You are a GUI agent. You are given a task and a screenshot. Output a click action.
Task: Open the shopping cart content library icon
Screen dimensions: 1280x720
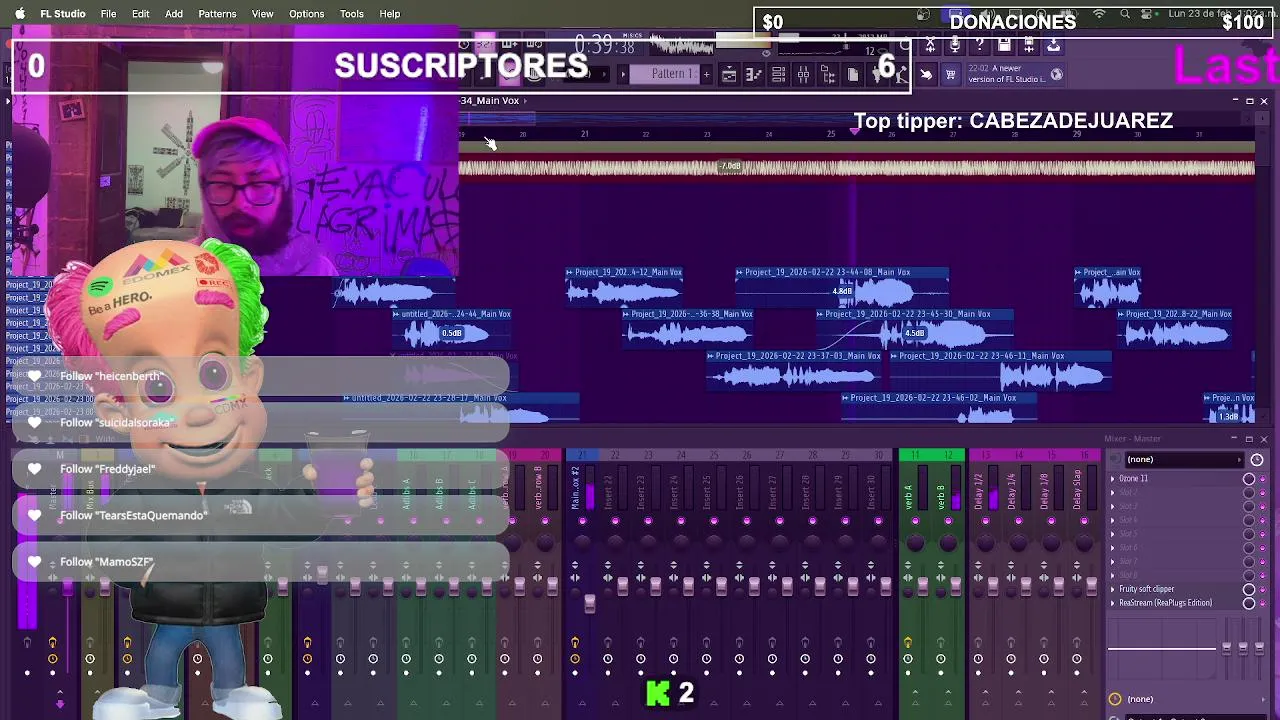click(x=950, y=74)
